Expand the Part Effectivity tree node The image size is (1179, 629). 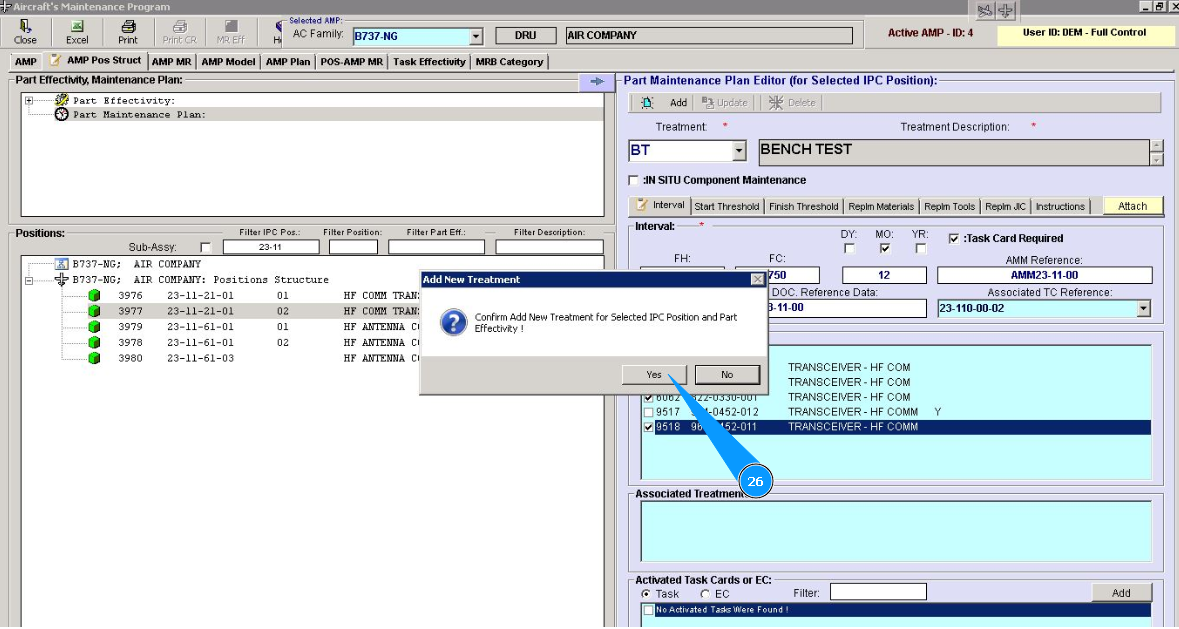[x=29, y=100]
